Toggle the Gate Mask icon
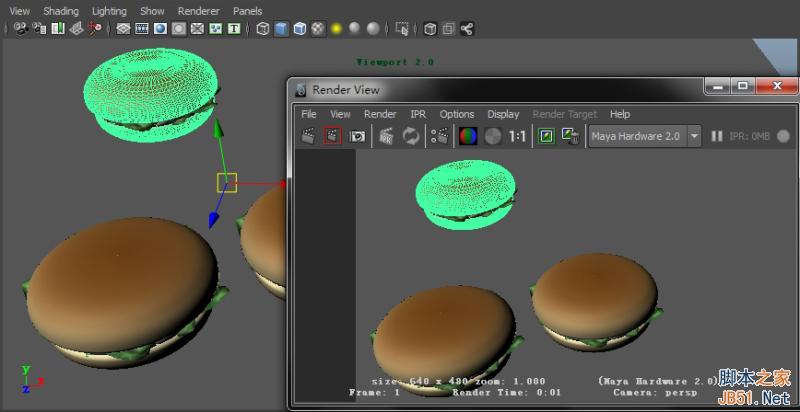The width and height of the screenshot is (800, 412). pos(179,29)
